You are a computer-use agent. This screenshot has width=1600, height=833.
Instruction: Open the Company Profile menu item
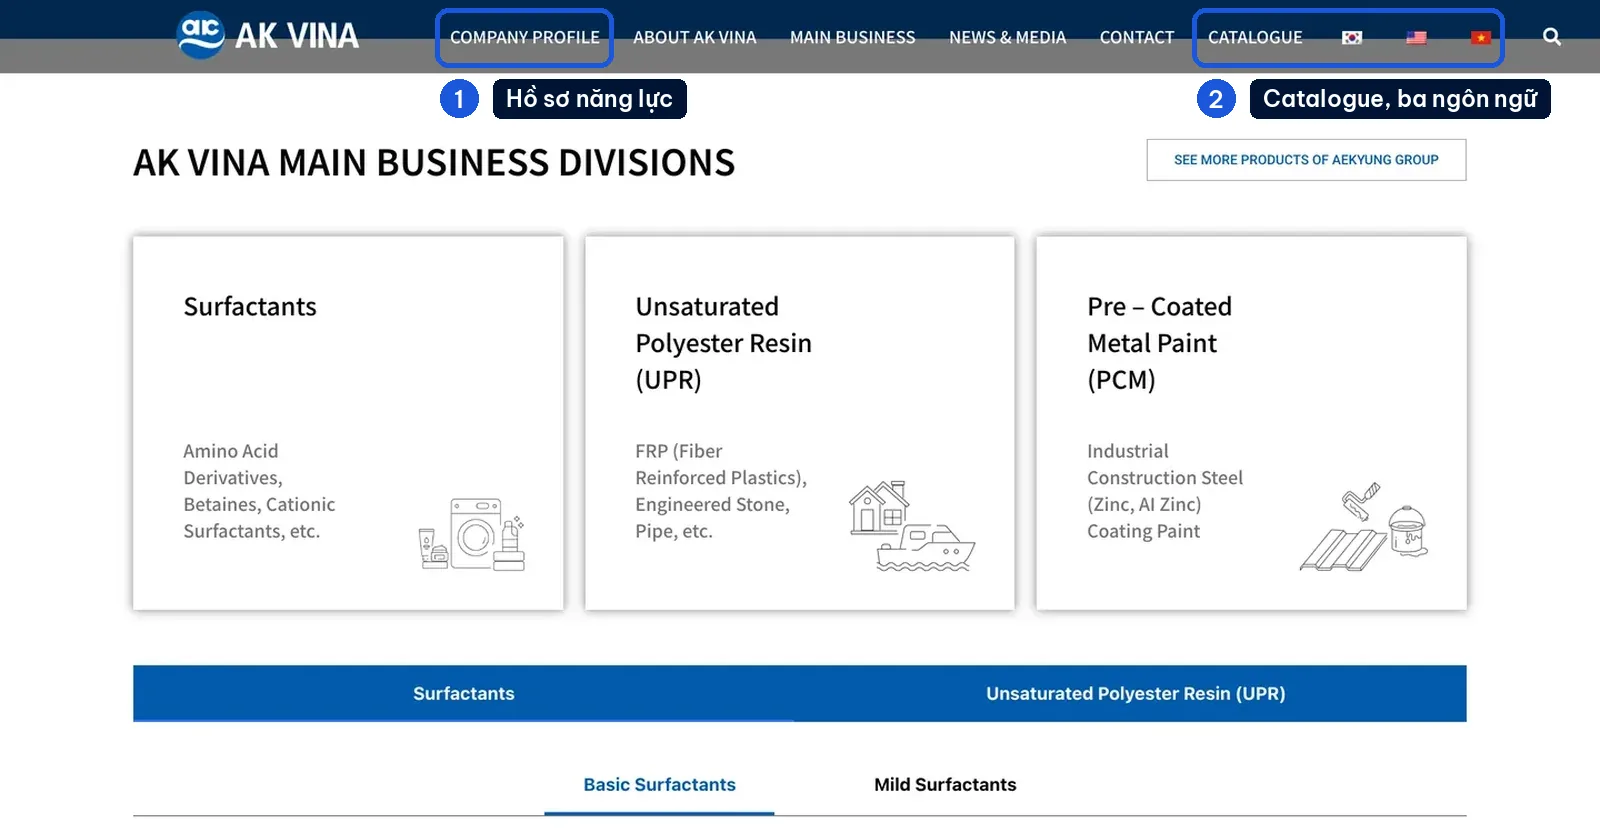[525, 37]
